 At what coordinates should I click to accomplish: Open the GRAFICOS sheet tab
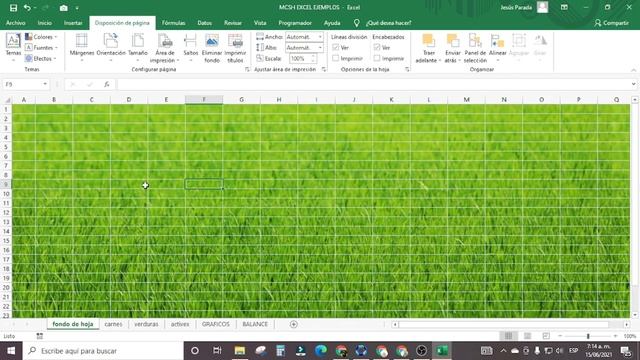216,324
